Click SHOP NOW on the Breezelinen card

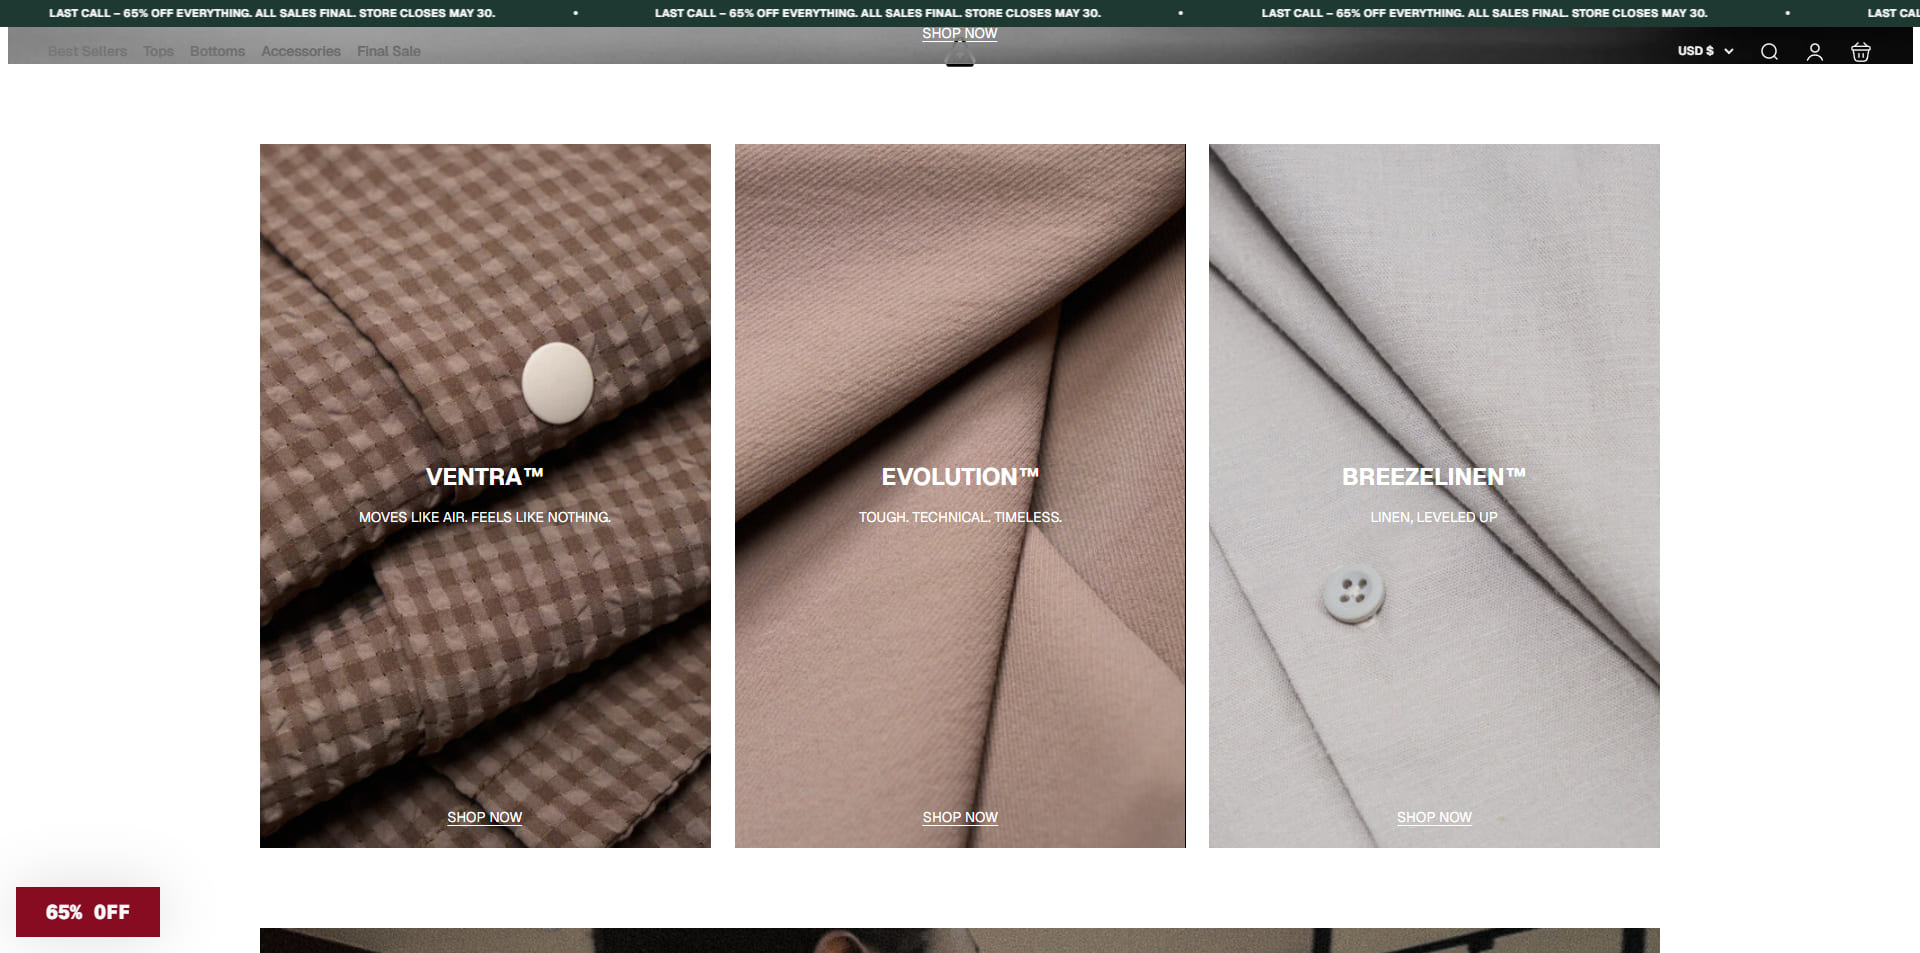point(1434,817)
